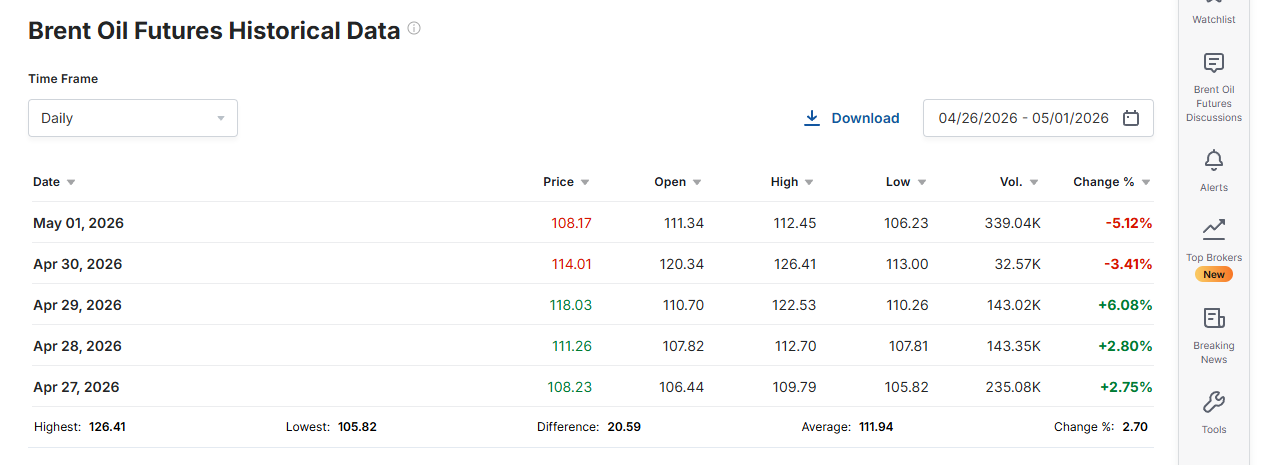Click the info icon beside Historical Data title
The width and height of the screenshot is (1278, 465).
click(x=414, y=29)
